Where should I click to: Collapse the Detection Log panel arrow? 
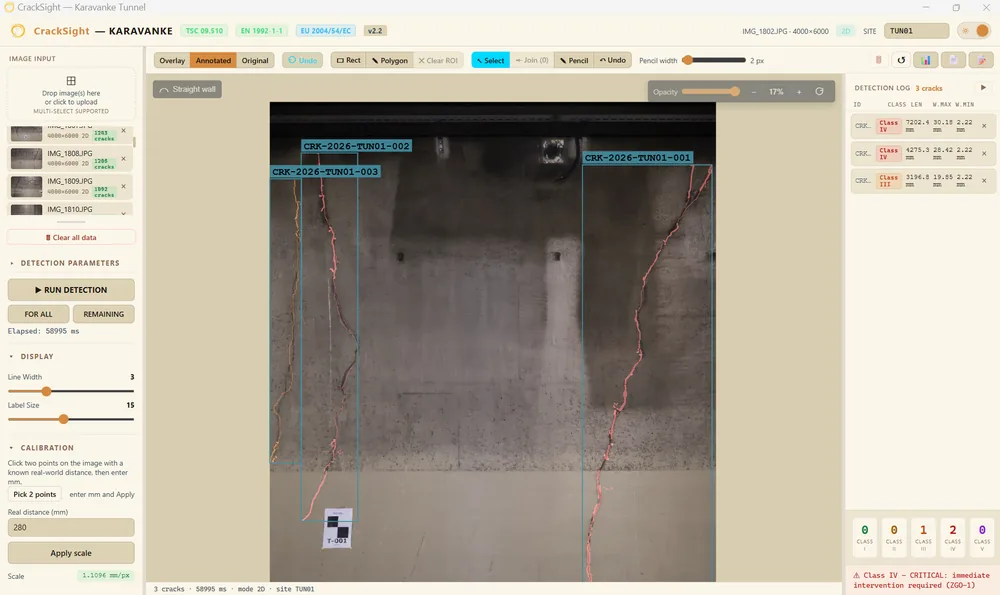point(983,87)
